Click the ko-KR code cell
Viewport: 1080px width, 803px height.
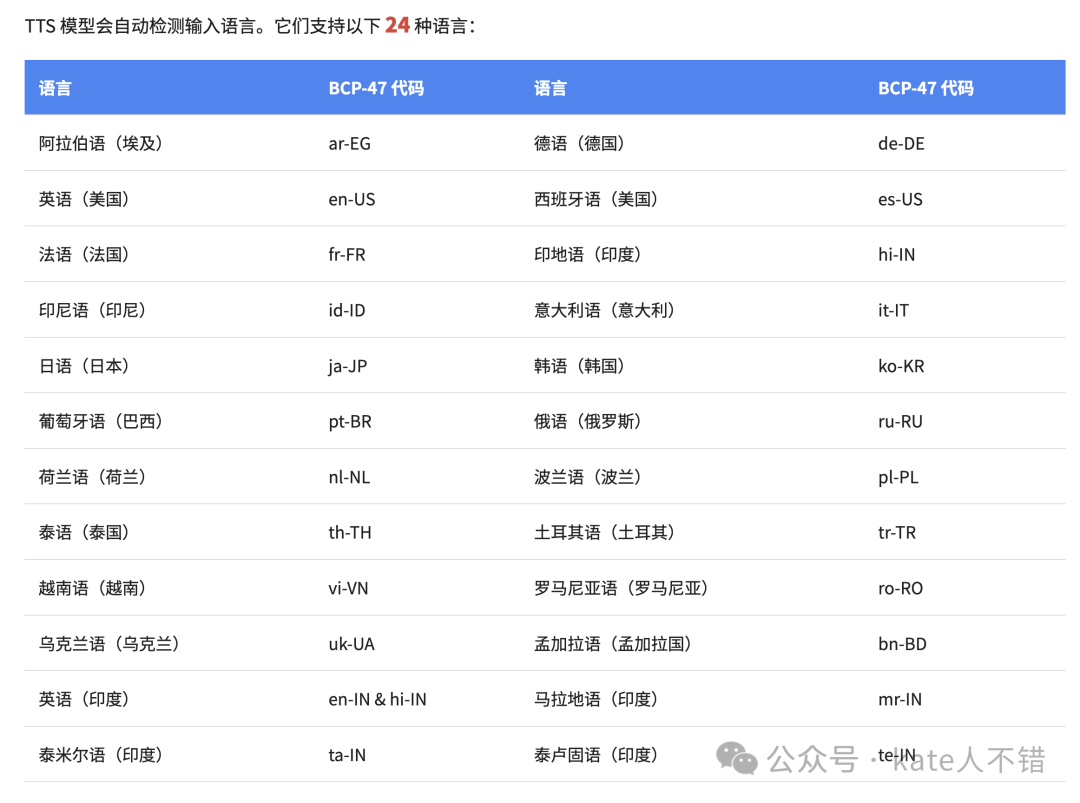[899, 365]
